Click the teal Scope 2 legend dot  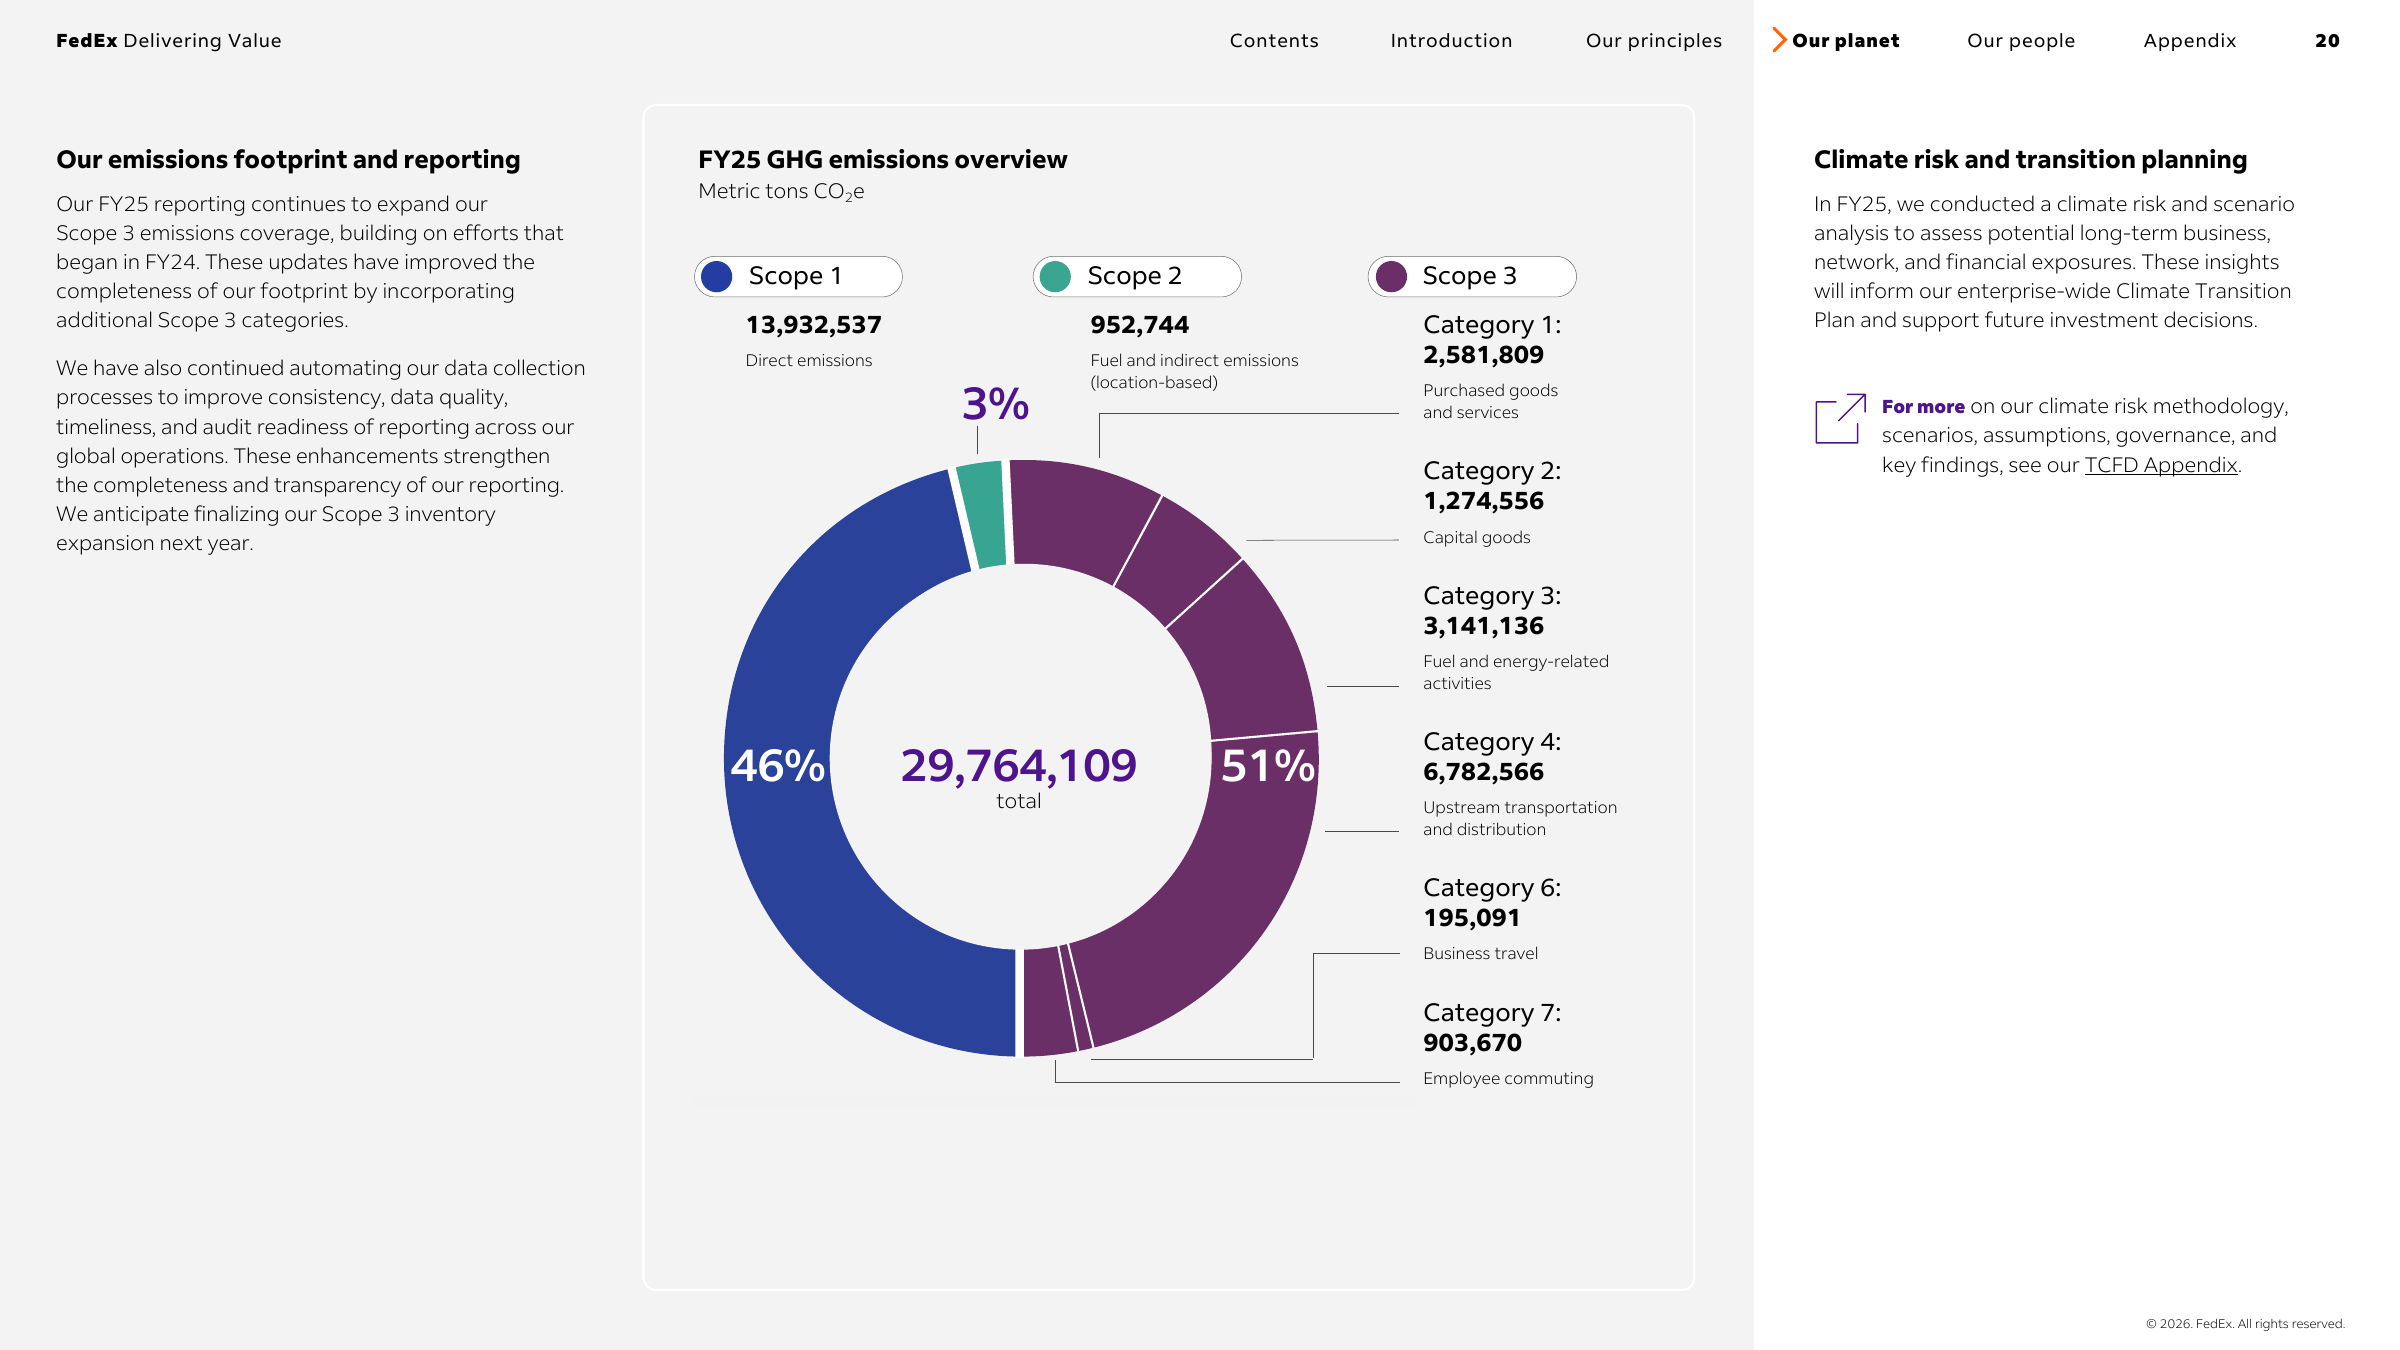1055,276
